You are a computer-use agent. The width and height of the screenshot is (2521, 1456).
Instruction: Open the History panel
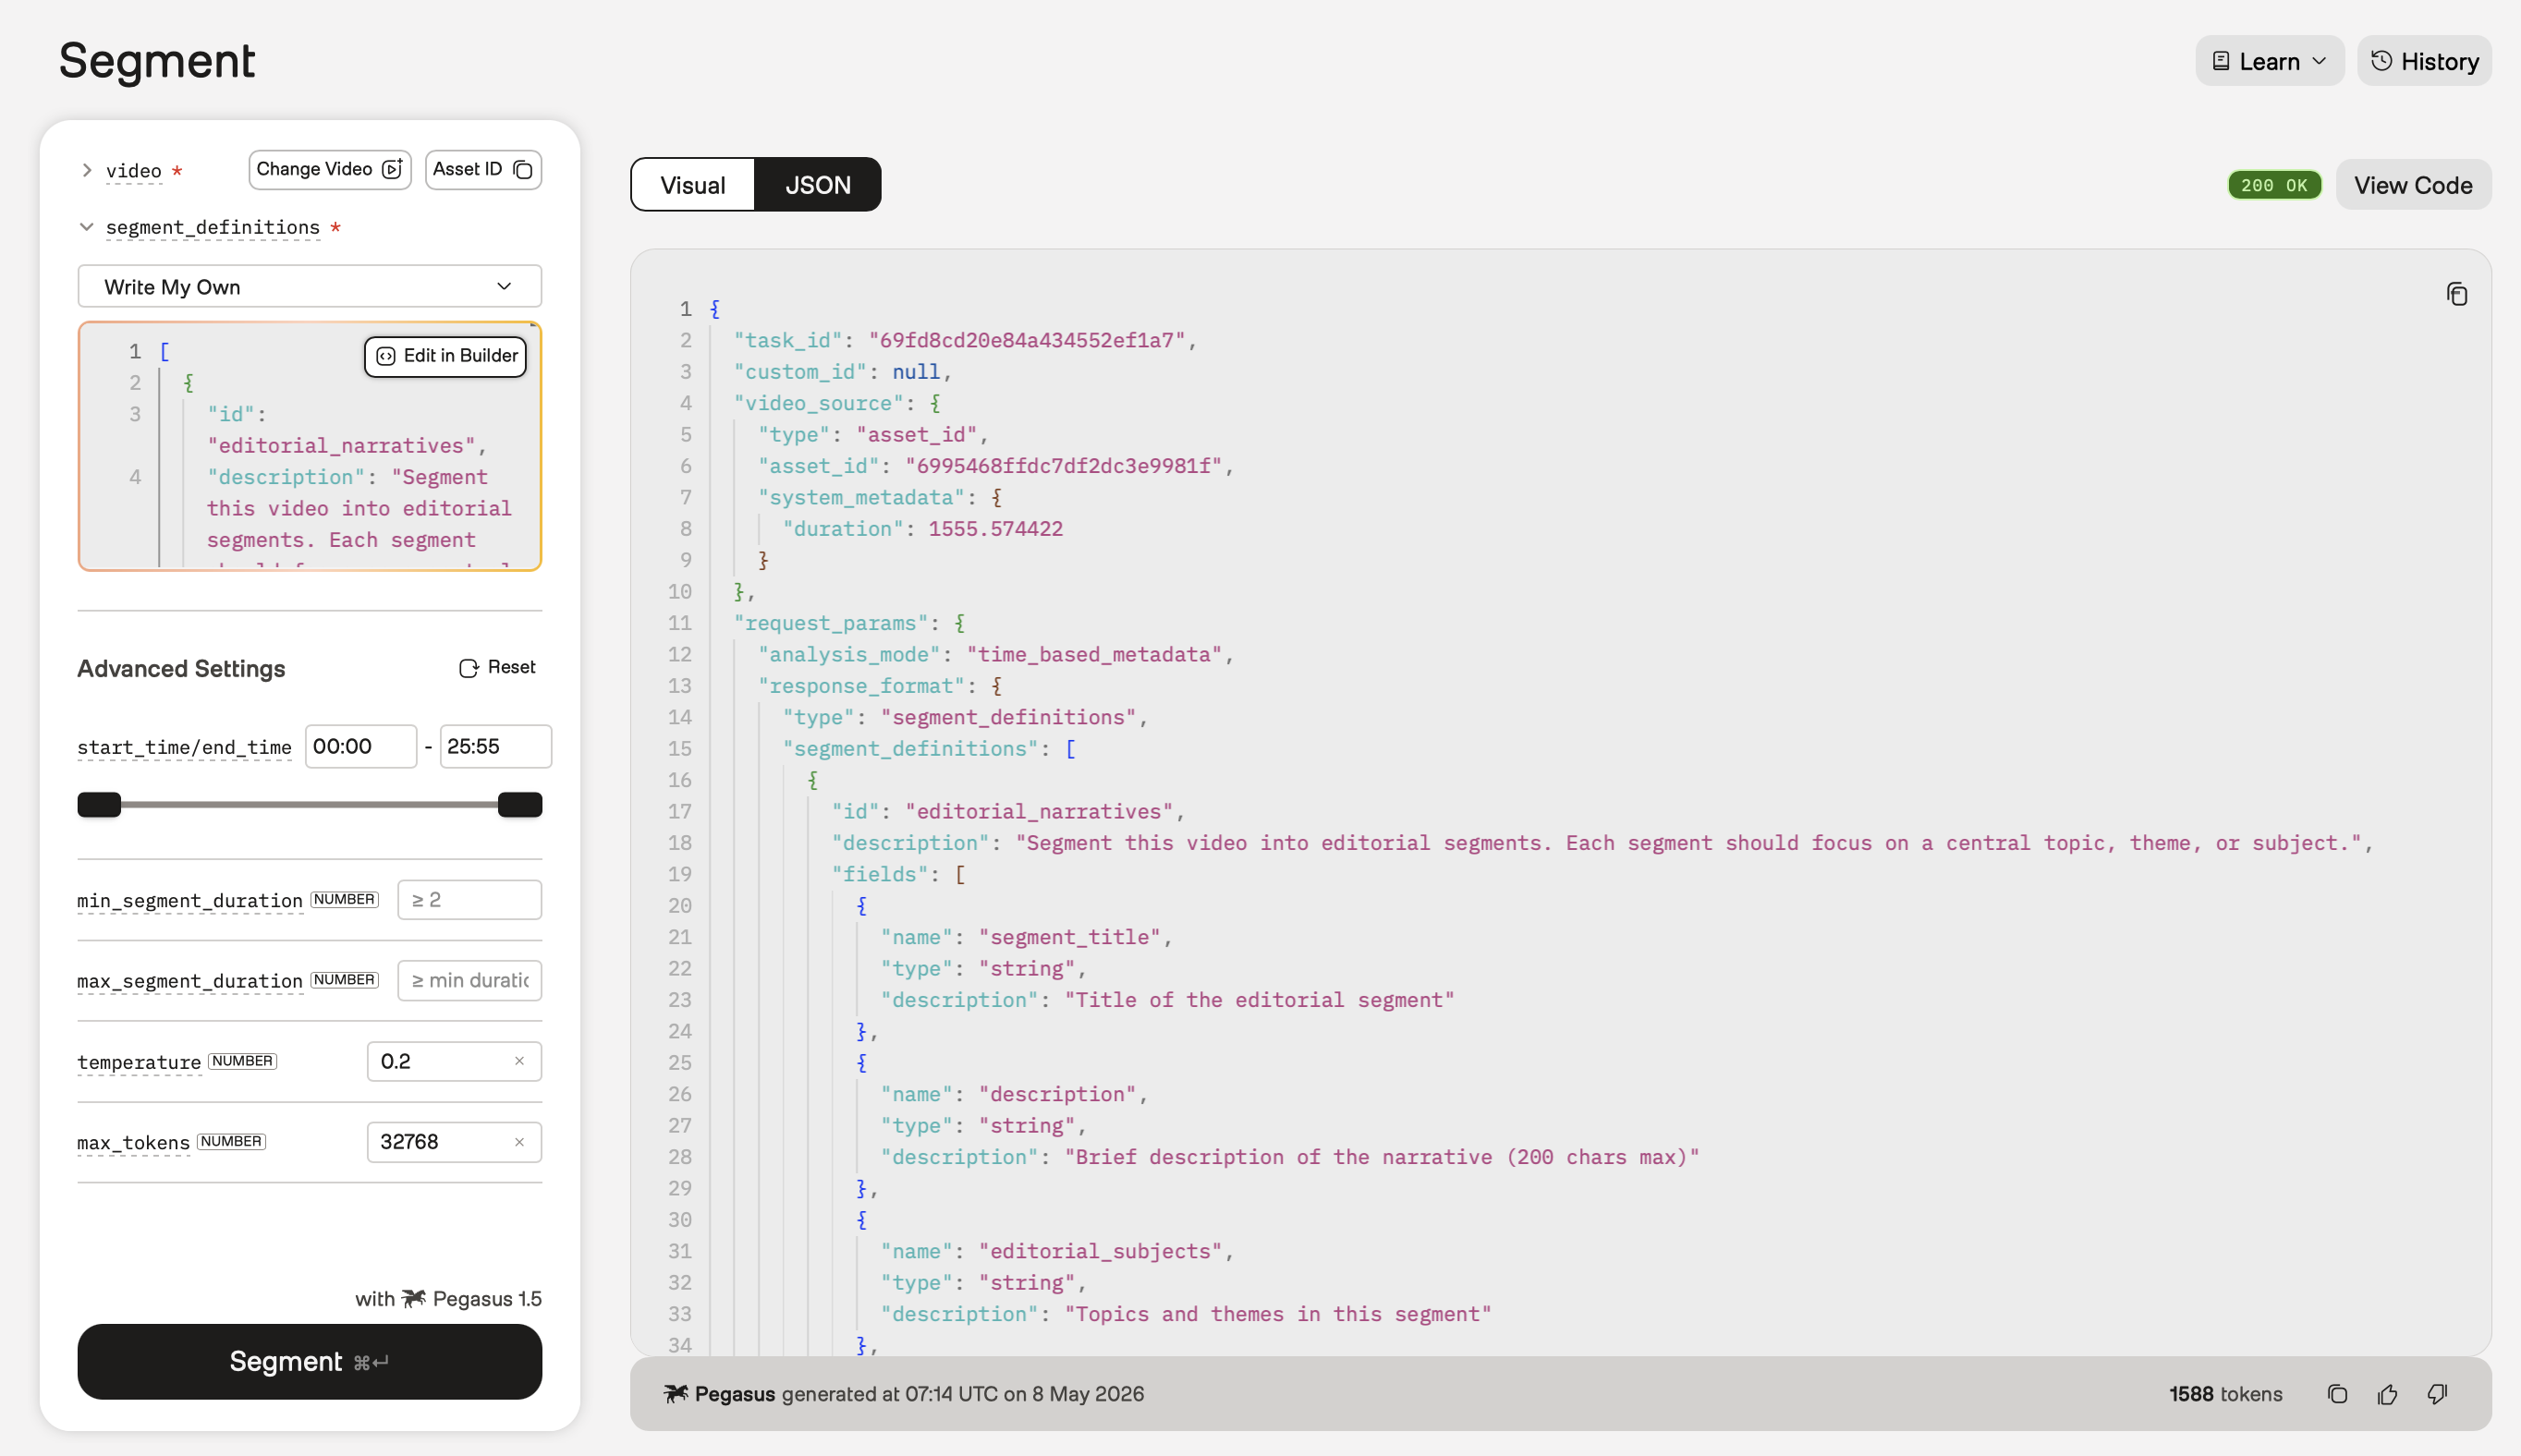[x=2424, y=61]
